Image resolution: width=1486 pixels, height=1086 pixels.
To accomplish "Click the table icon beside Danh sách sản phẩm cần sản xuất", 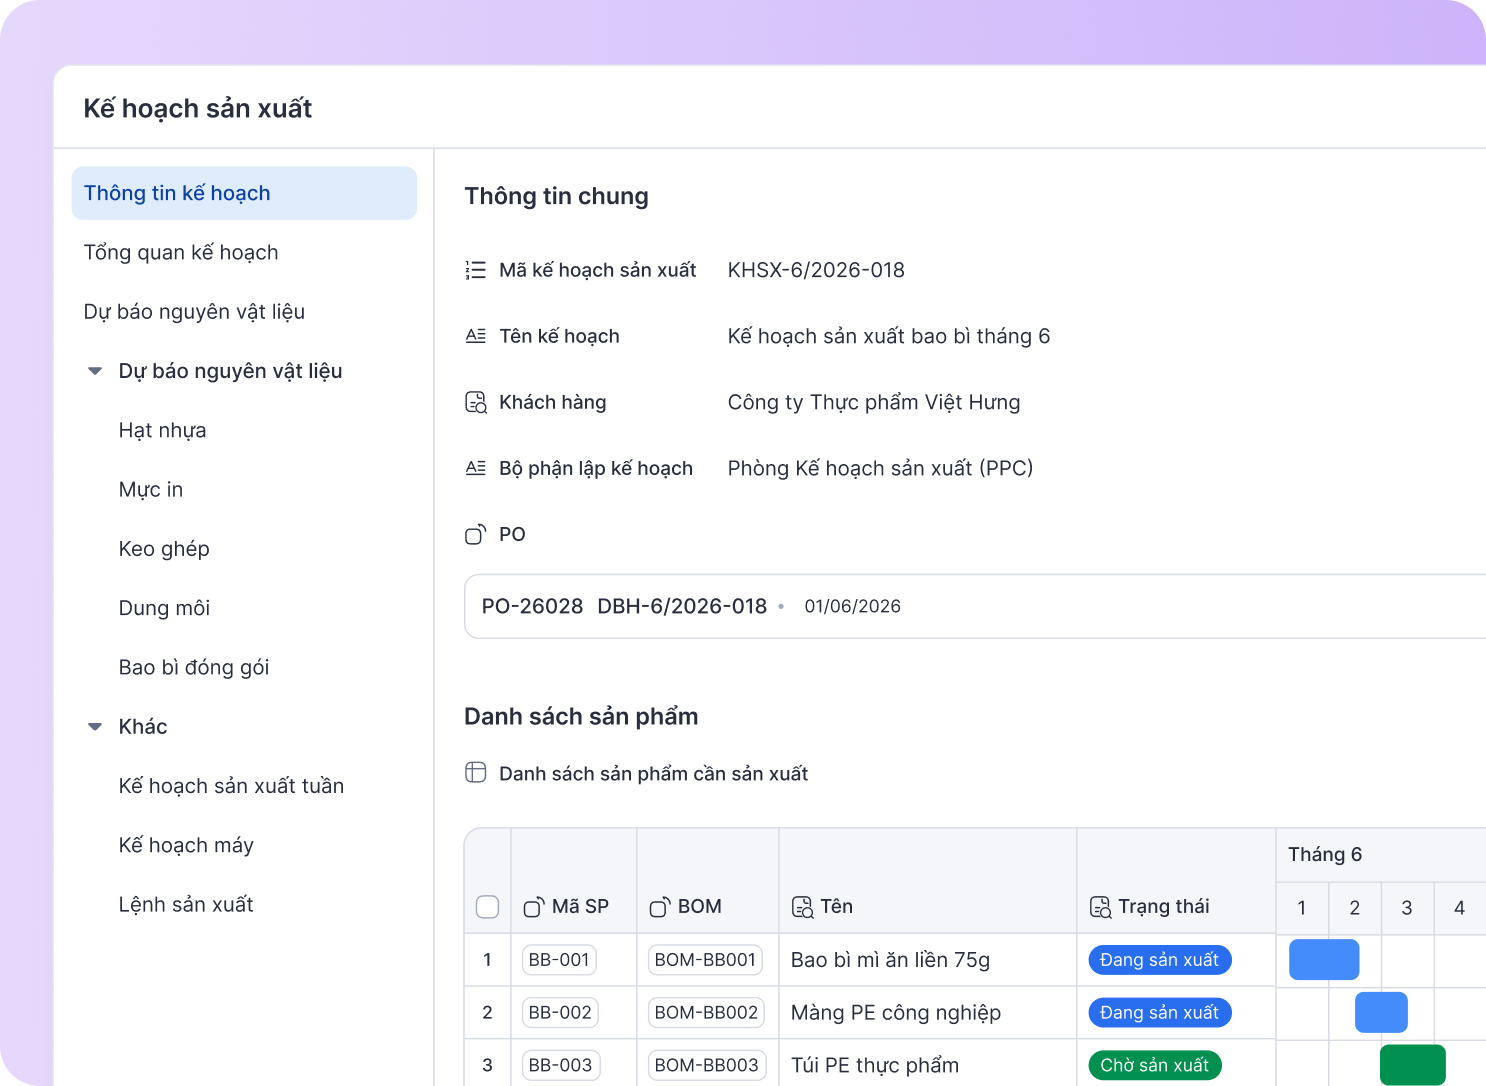I will click(x=476, y=773).
